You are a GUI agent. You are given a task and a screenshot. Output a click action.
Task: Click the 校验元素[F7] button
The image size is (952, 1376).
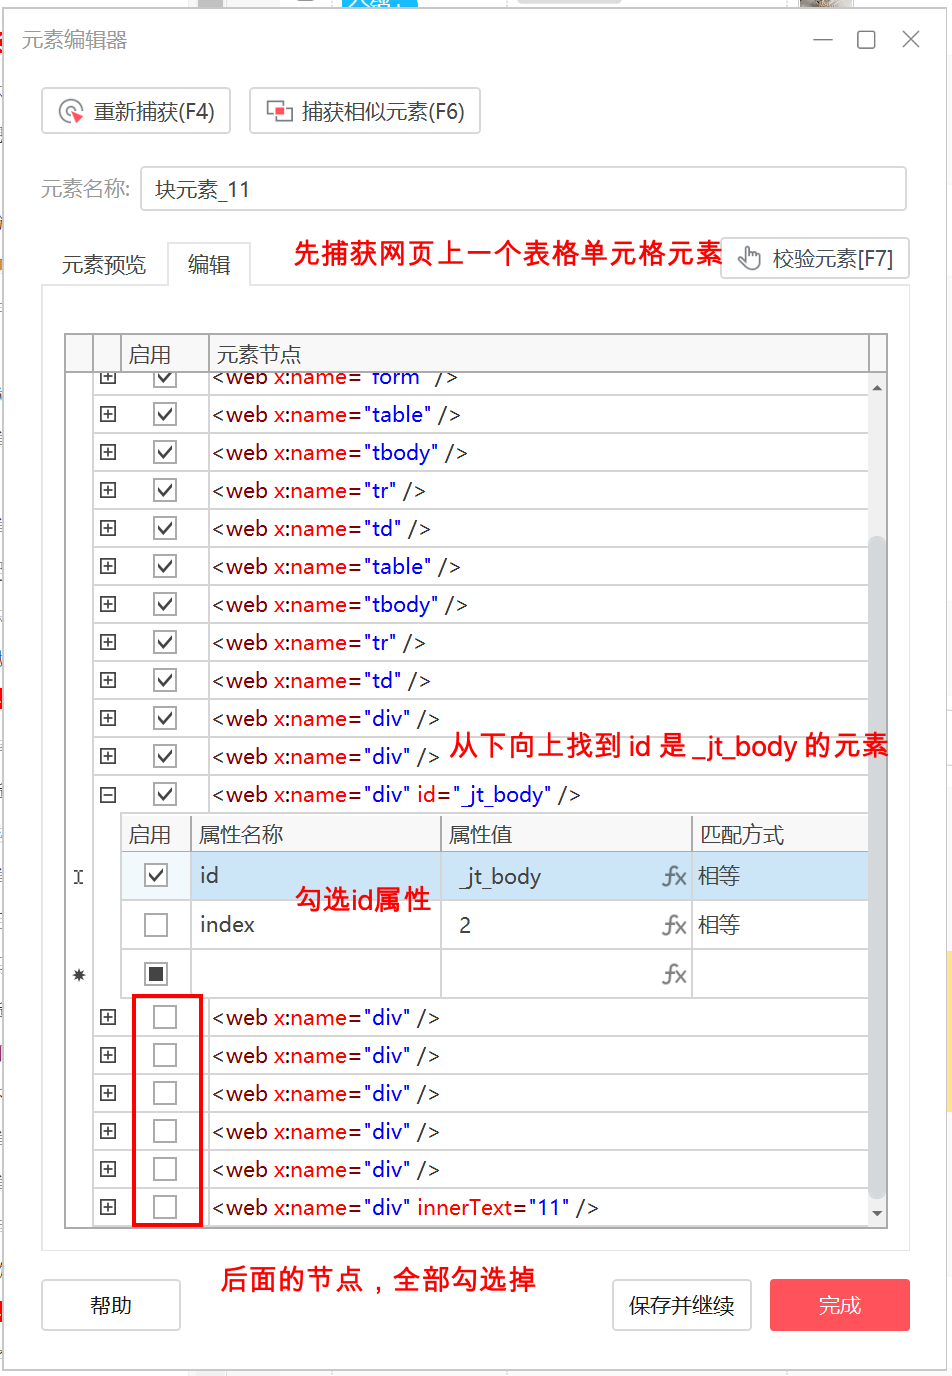coord(815,259)
